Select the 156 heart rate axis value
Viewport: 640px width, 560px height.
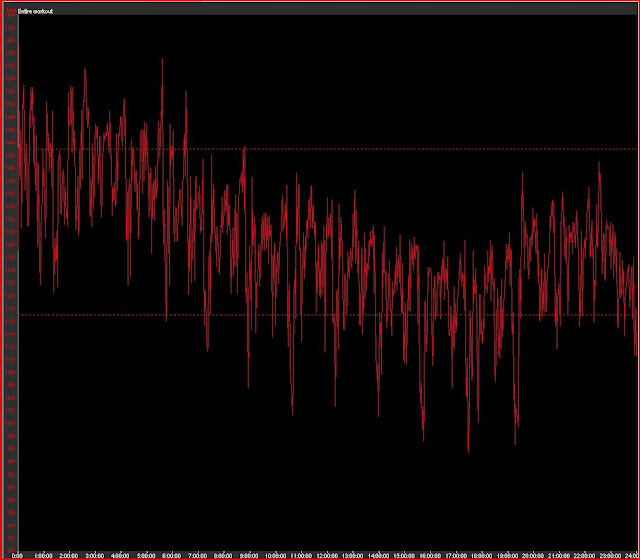tap(11, 66)
